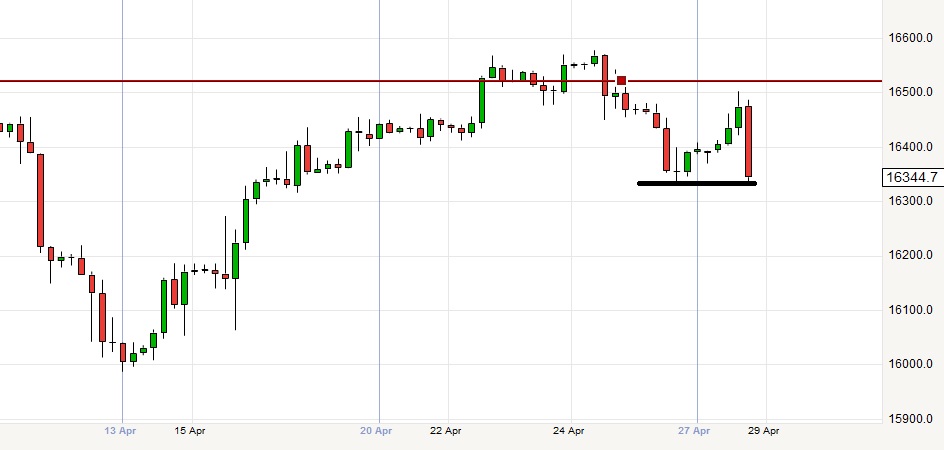Select the 15 Apr date label
The height and width of the screenshot is (450, 944).
(190, 431)
